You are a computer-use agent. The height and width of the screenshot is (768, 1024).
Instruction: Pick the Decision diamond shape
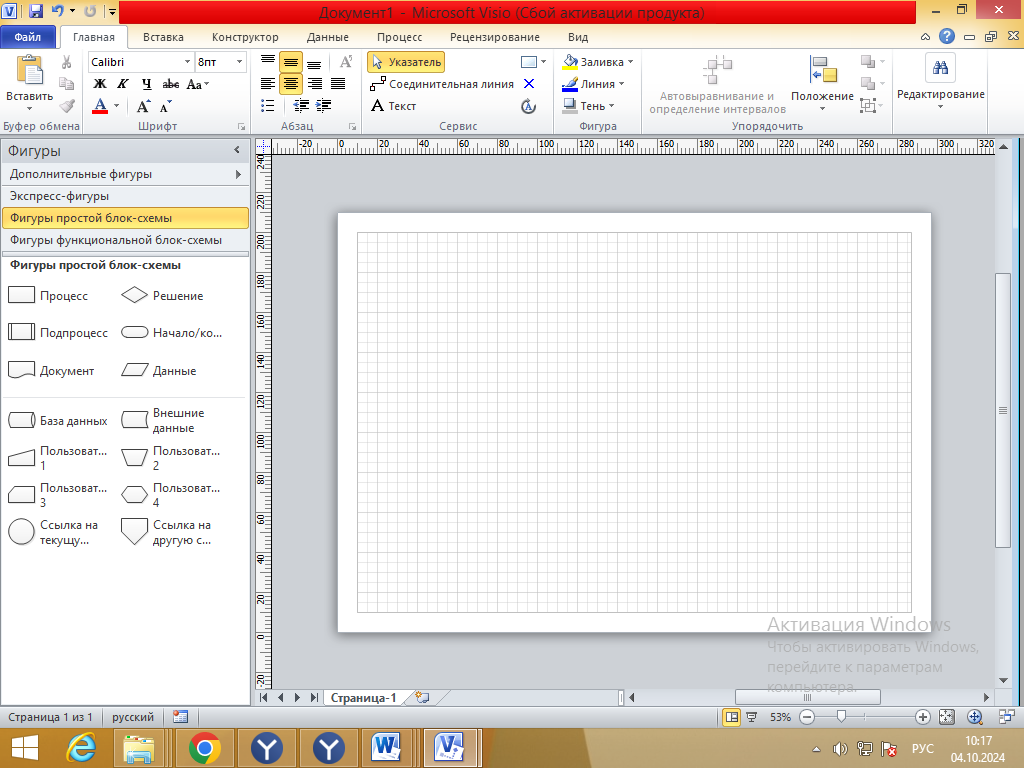[x=135, y=295]
